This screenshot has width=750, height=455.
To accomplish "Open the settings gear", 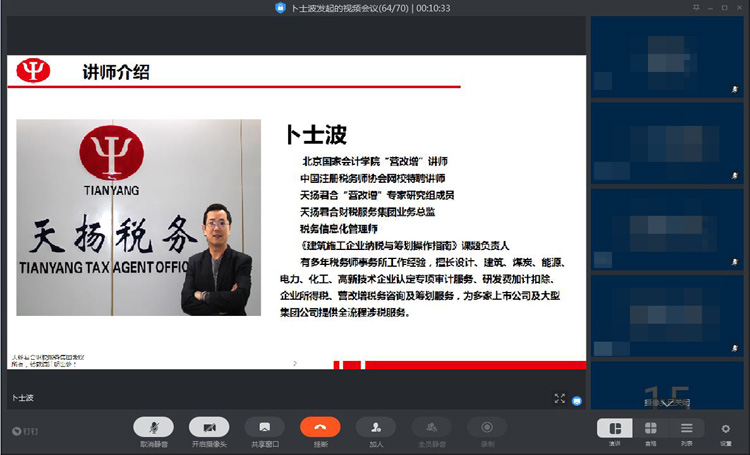I will (726, 428).
